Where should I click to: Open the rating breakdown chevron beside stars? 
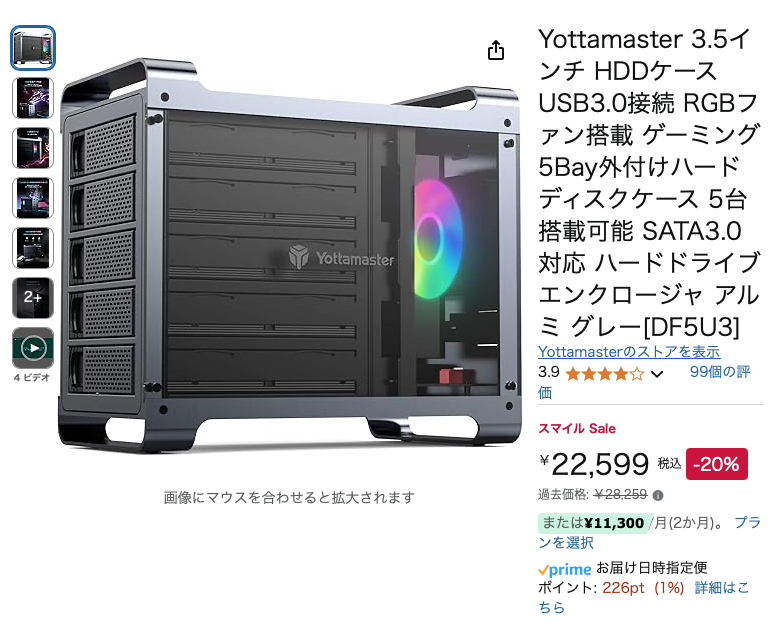[657, 374]
